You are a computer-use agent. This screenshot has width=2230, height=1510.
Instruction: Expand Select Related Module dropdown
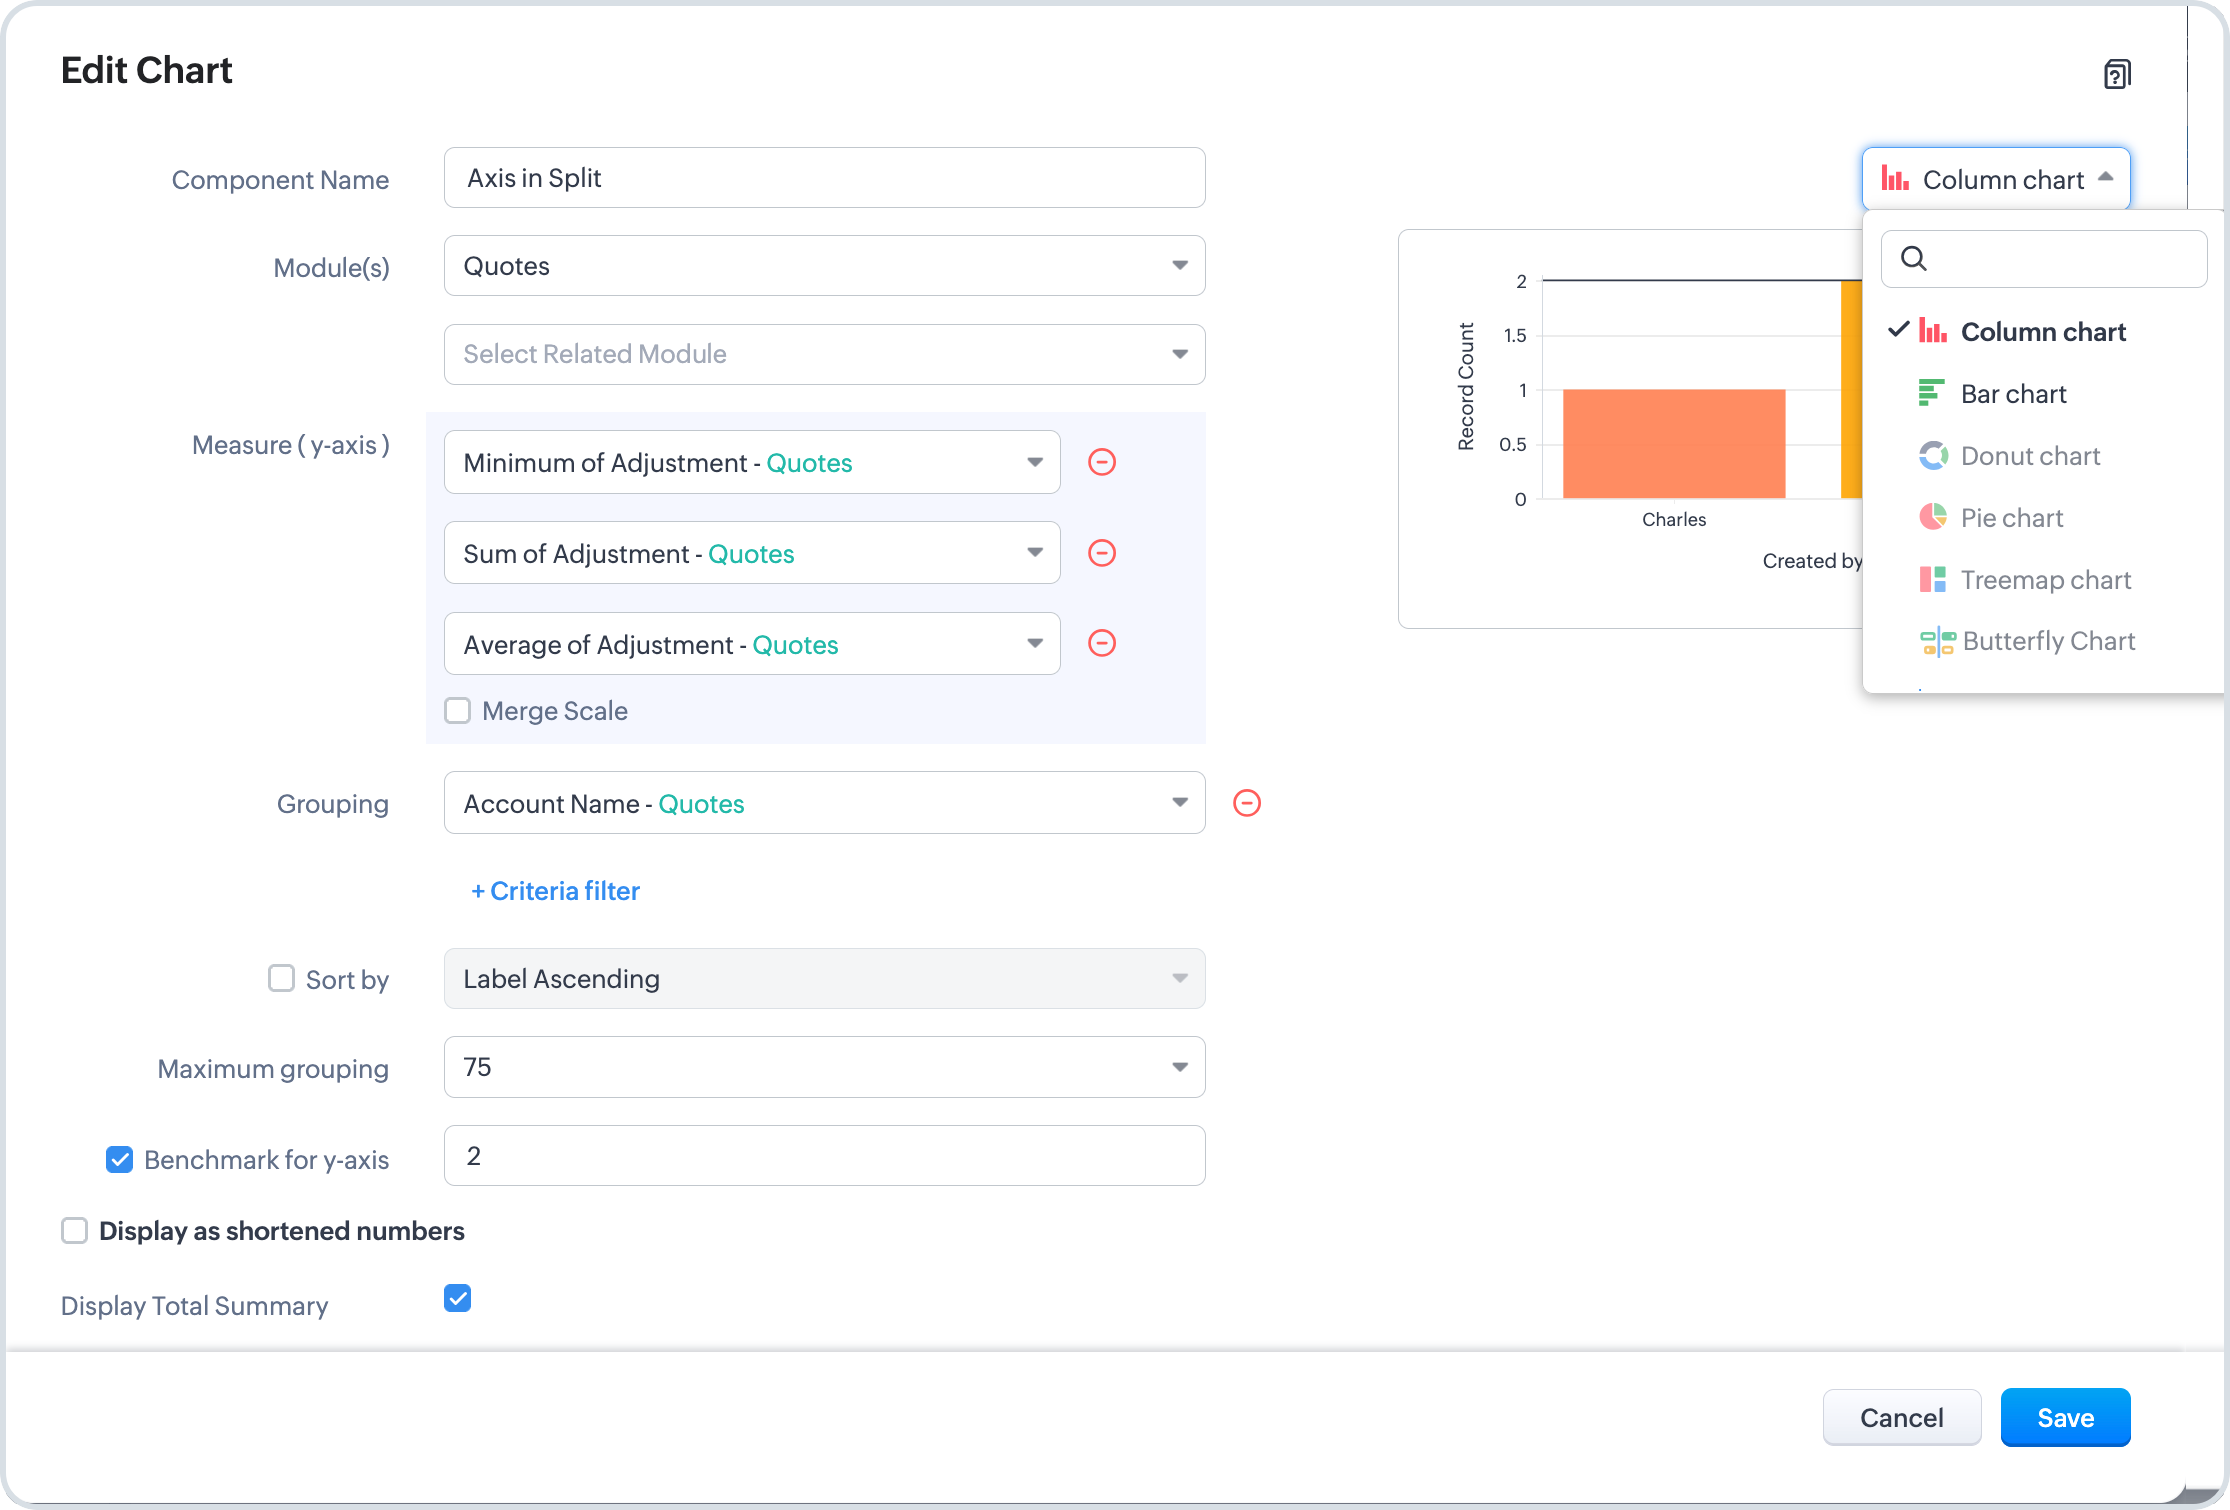[x=824, y=354]
